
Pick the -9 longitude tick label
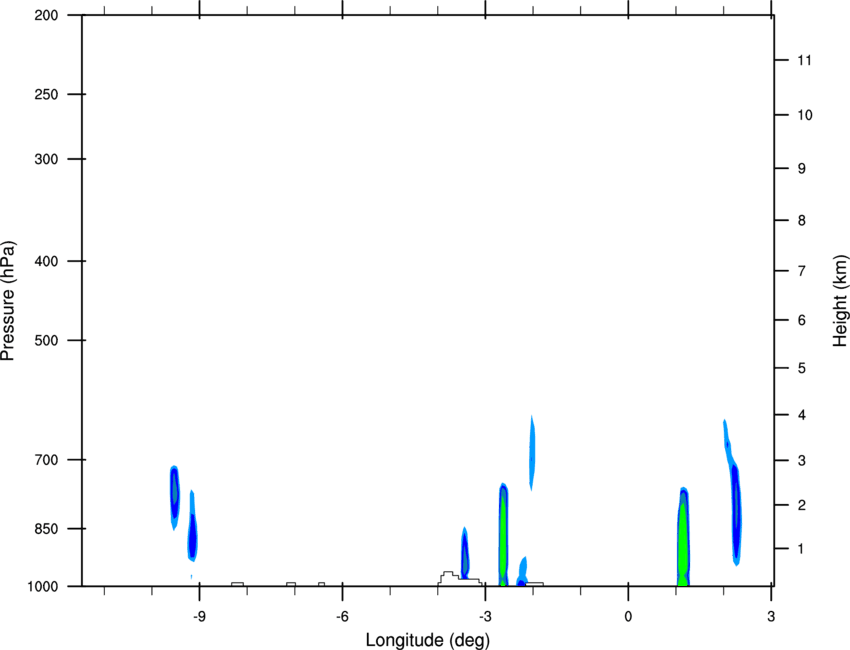pyautogui.click(x=199, y=616)
